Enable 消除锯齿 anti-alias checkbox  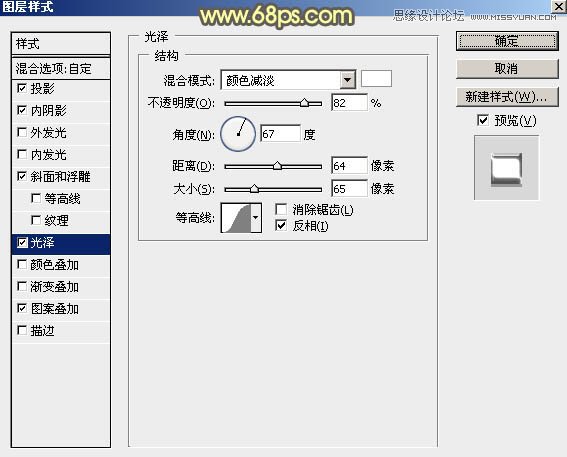tap(281, 209)
